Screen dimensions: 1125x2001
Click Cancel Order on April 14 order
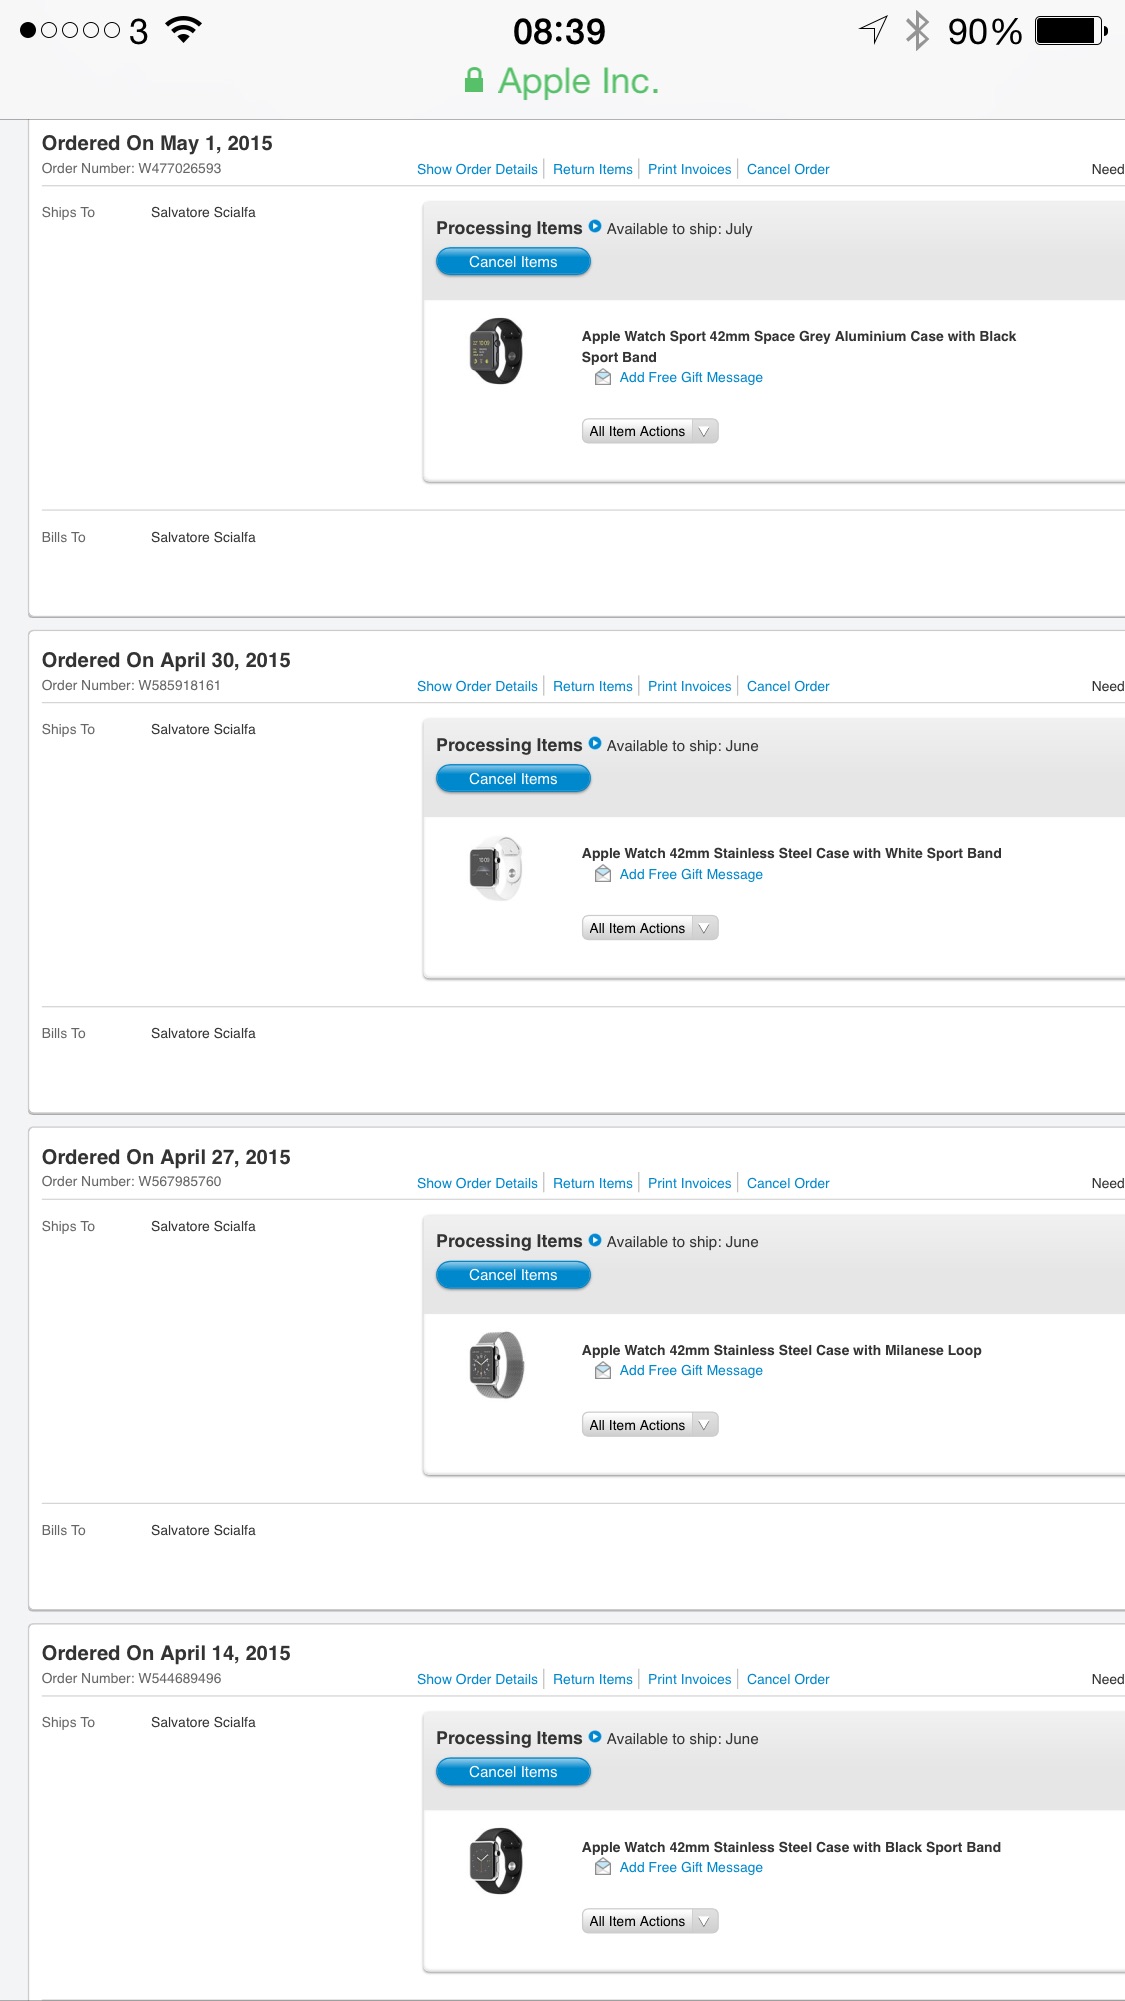(x=788, y=1679)
